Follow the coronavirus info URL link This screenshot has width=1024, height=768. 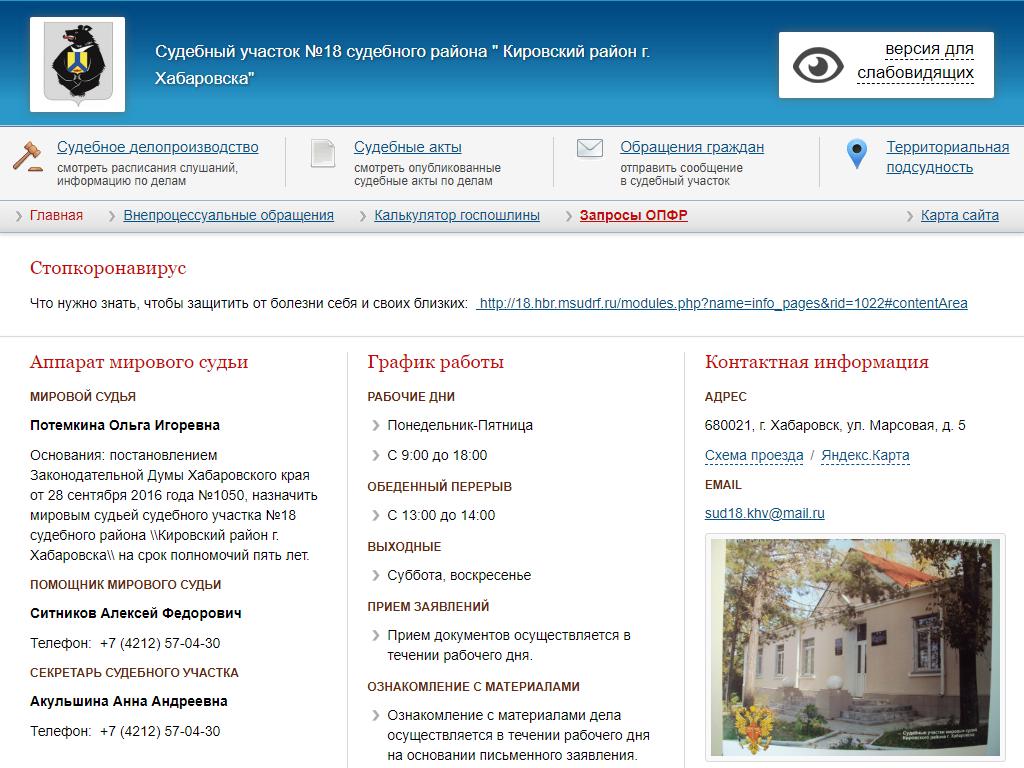722,303
